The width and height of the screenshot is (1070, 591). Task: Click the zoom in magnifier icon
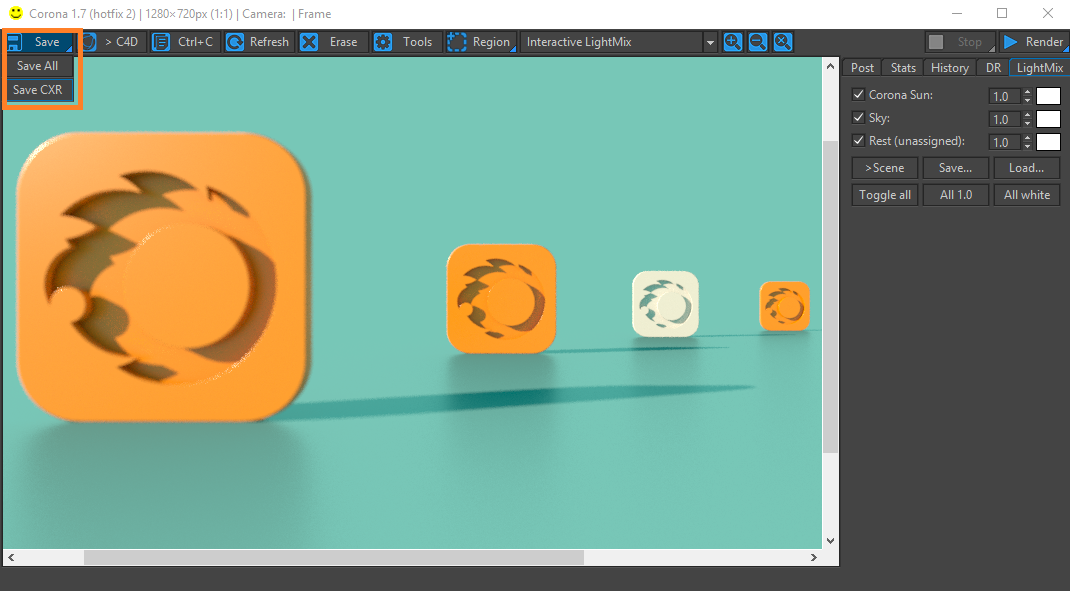(732, 42)
